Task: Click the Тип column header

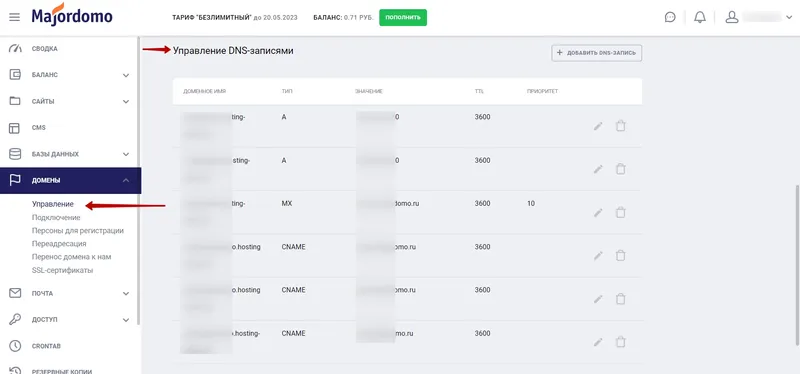Action: (287, 91)
